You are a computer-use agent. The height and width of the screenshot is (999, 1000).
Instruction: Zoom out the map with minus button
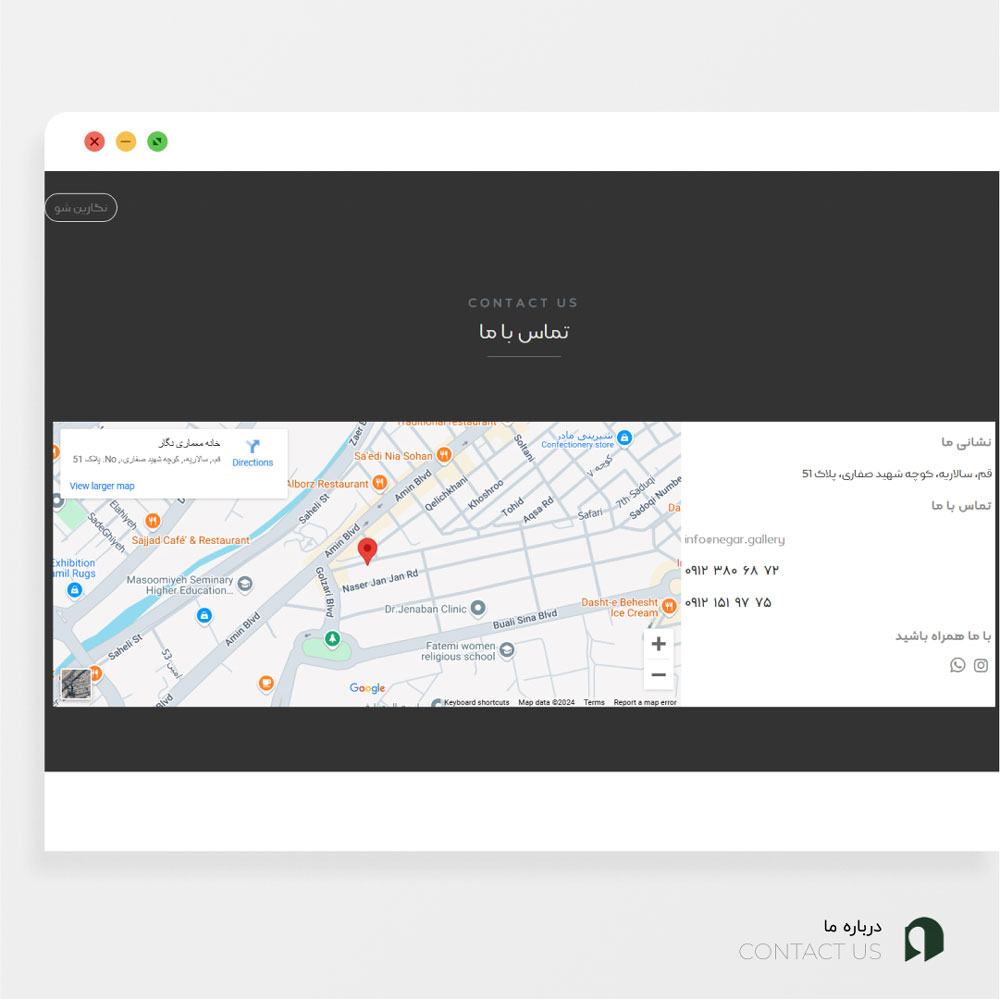[659, 674]
